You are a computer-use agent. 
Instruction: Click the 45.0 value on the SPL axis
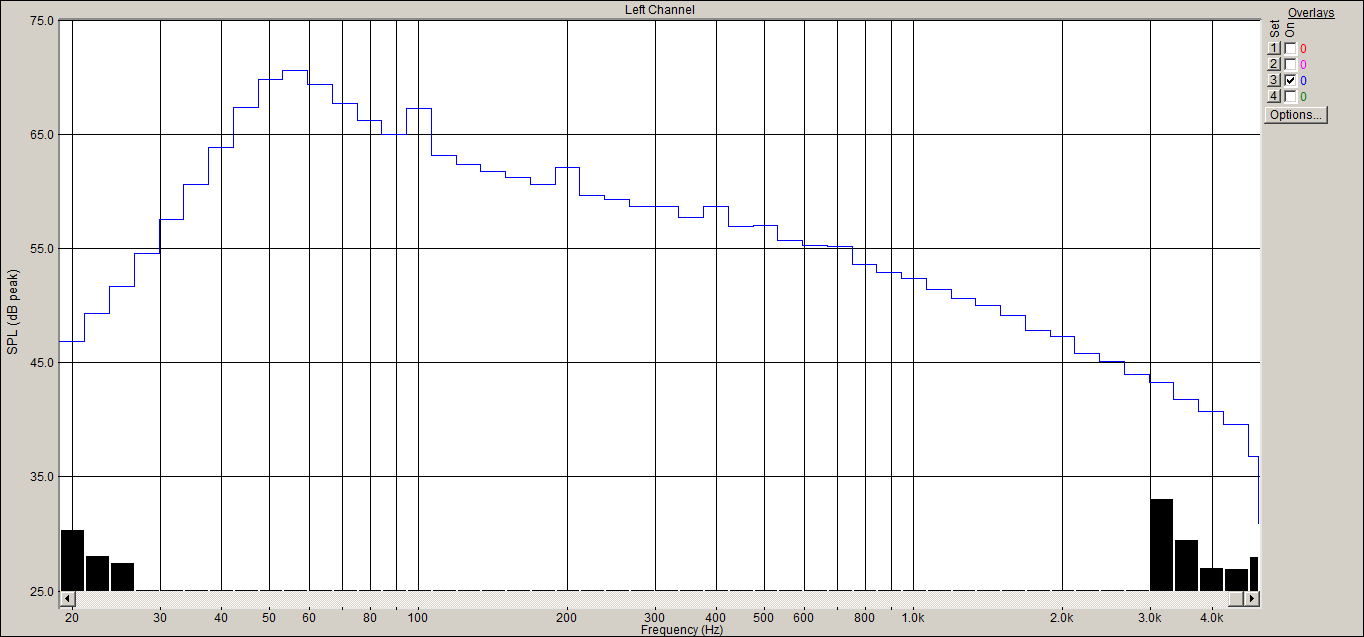pos(42,362)
